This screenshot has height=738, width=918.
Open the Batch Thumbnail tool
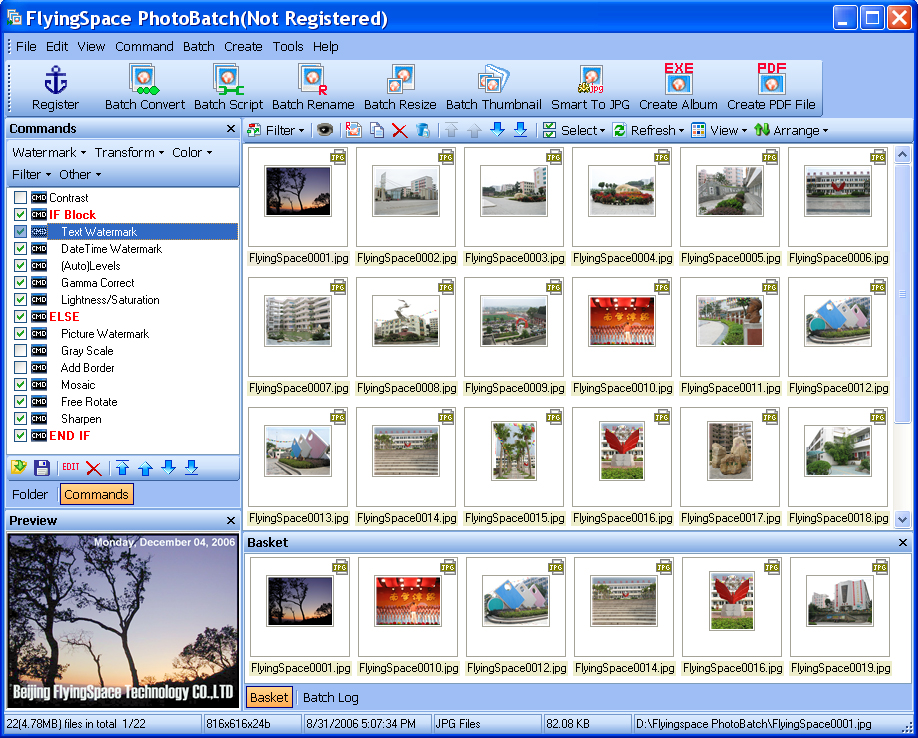(494, 88)
